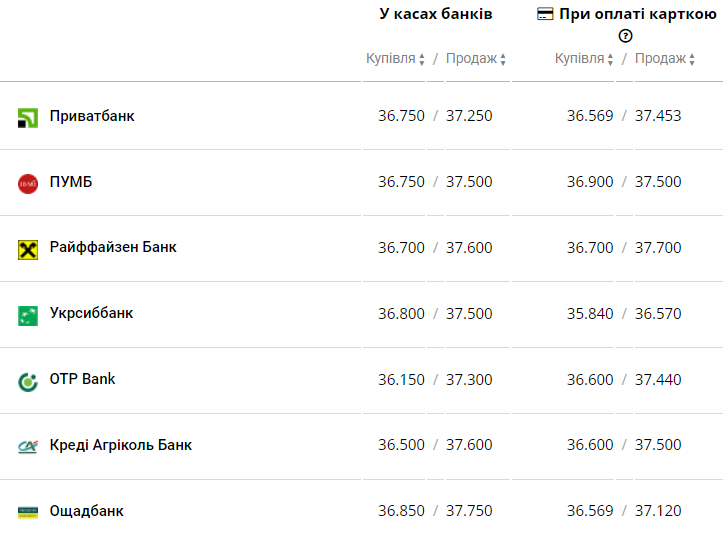Open the Креді Агріколь Банк link
723x533 pixels.
click(121, 445)
